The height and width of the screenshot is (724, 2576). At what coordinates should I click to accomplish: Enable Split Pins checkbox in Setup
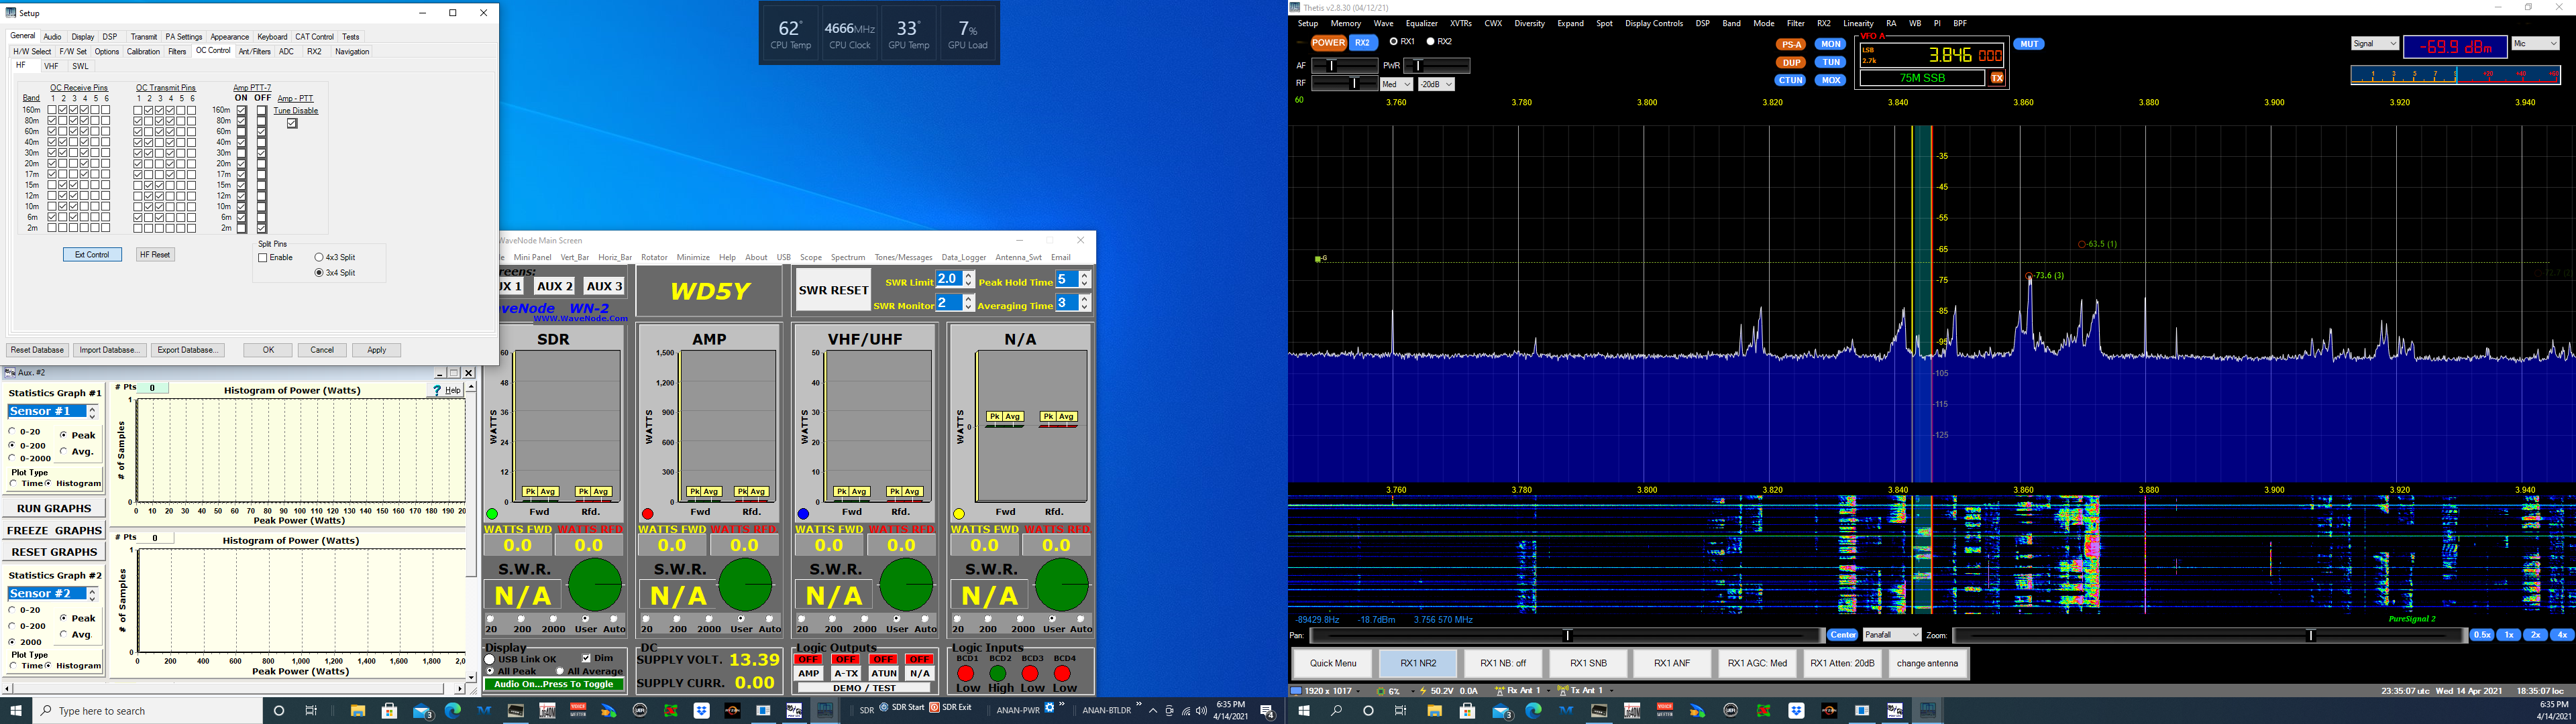pos(263,258)
